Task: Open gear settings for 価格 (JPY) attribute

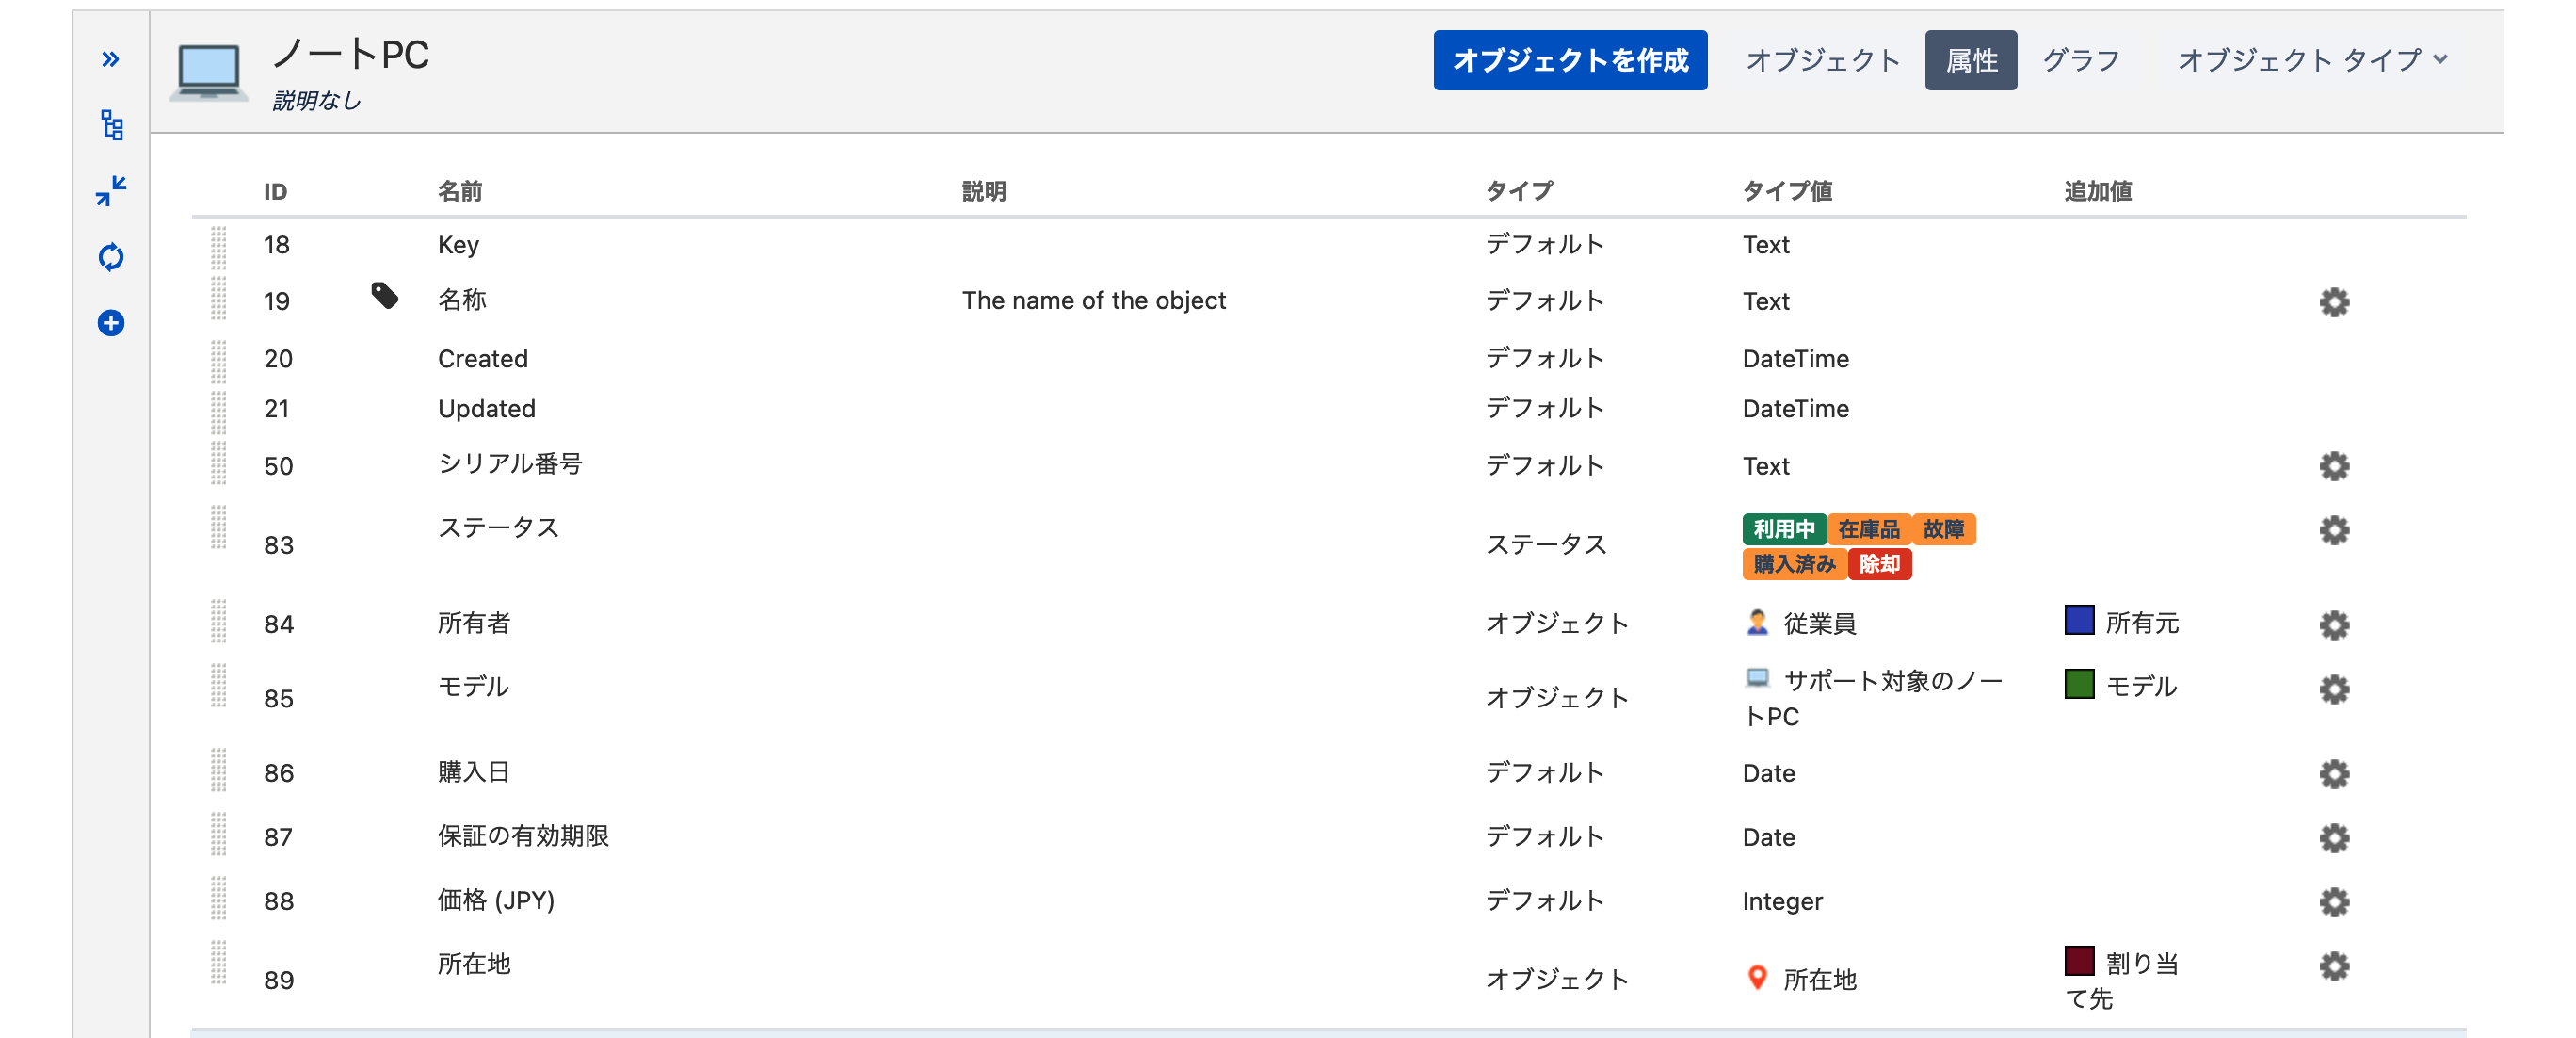Action: coord(2334,902)
